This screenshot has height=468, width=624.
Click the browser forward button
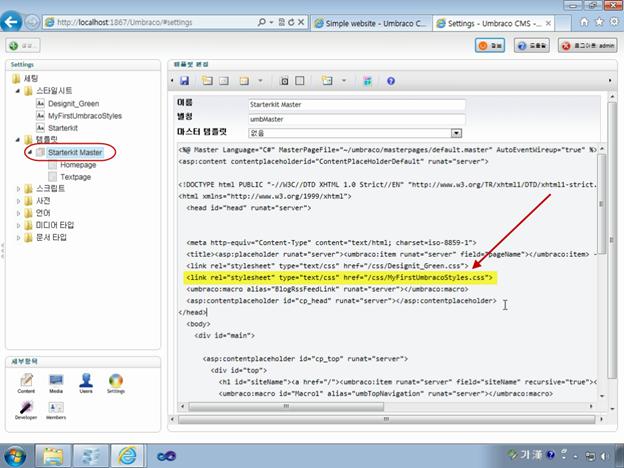[32, 22]
